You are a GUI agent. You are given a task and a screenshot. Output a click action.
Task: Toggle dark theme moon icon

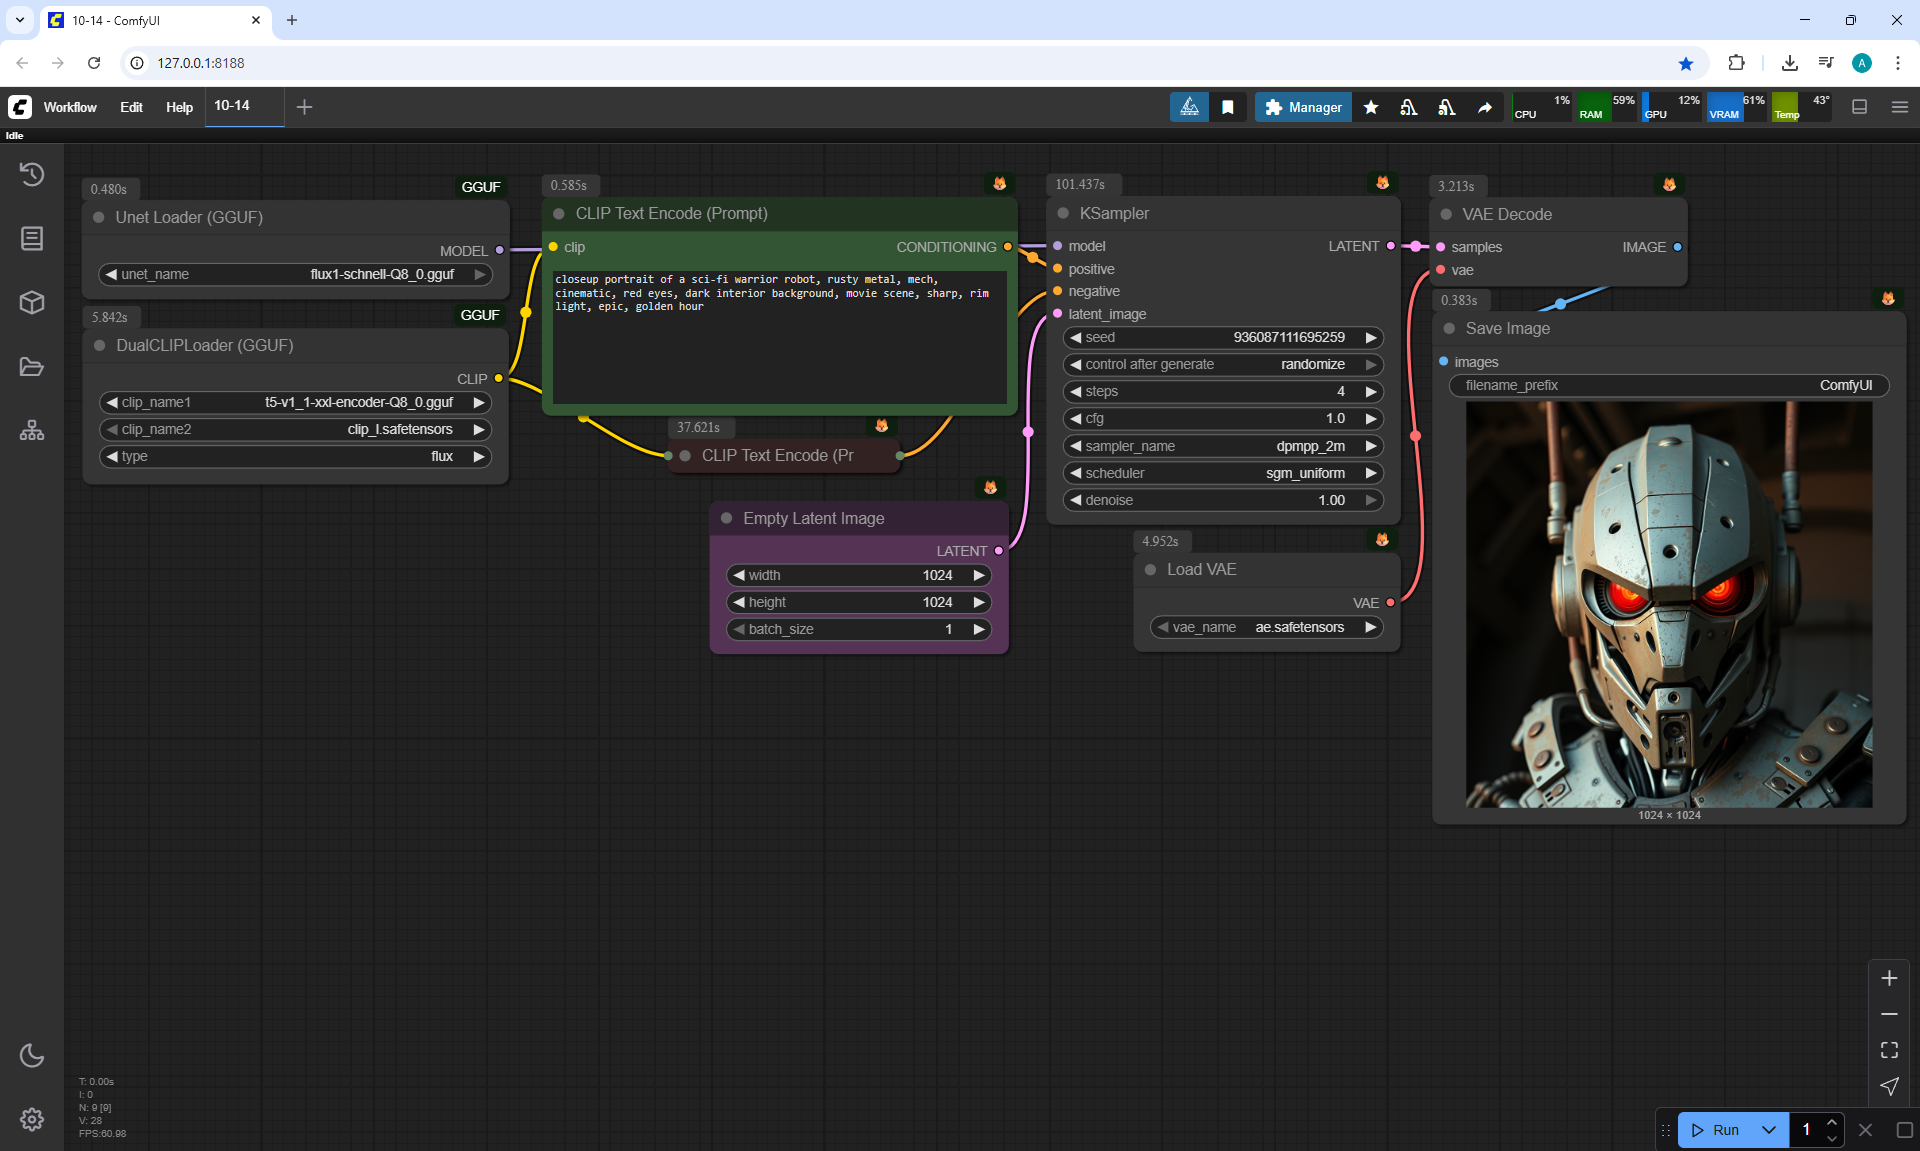(32, 1055)
